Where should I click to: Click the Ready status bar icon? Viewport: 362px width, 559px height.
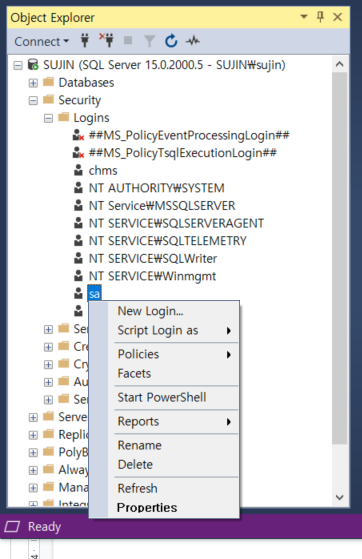coord(12,527)
